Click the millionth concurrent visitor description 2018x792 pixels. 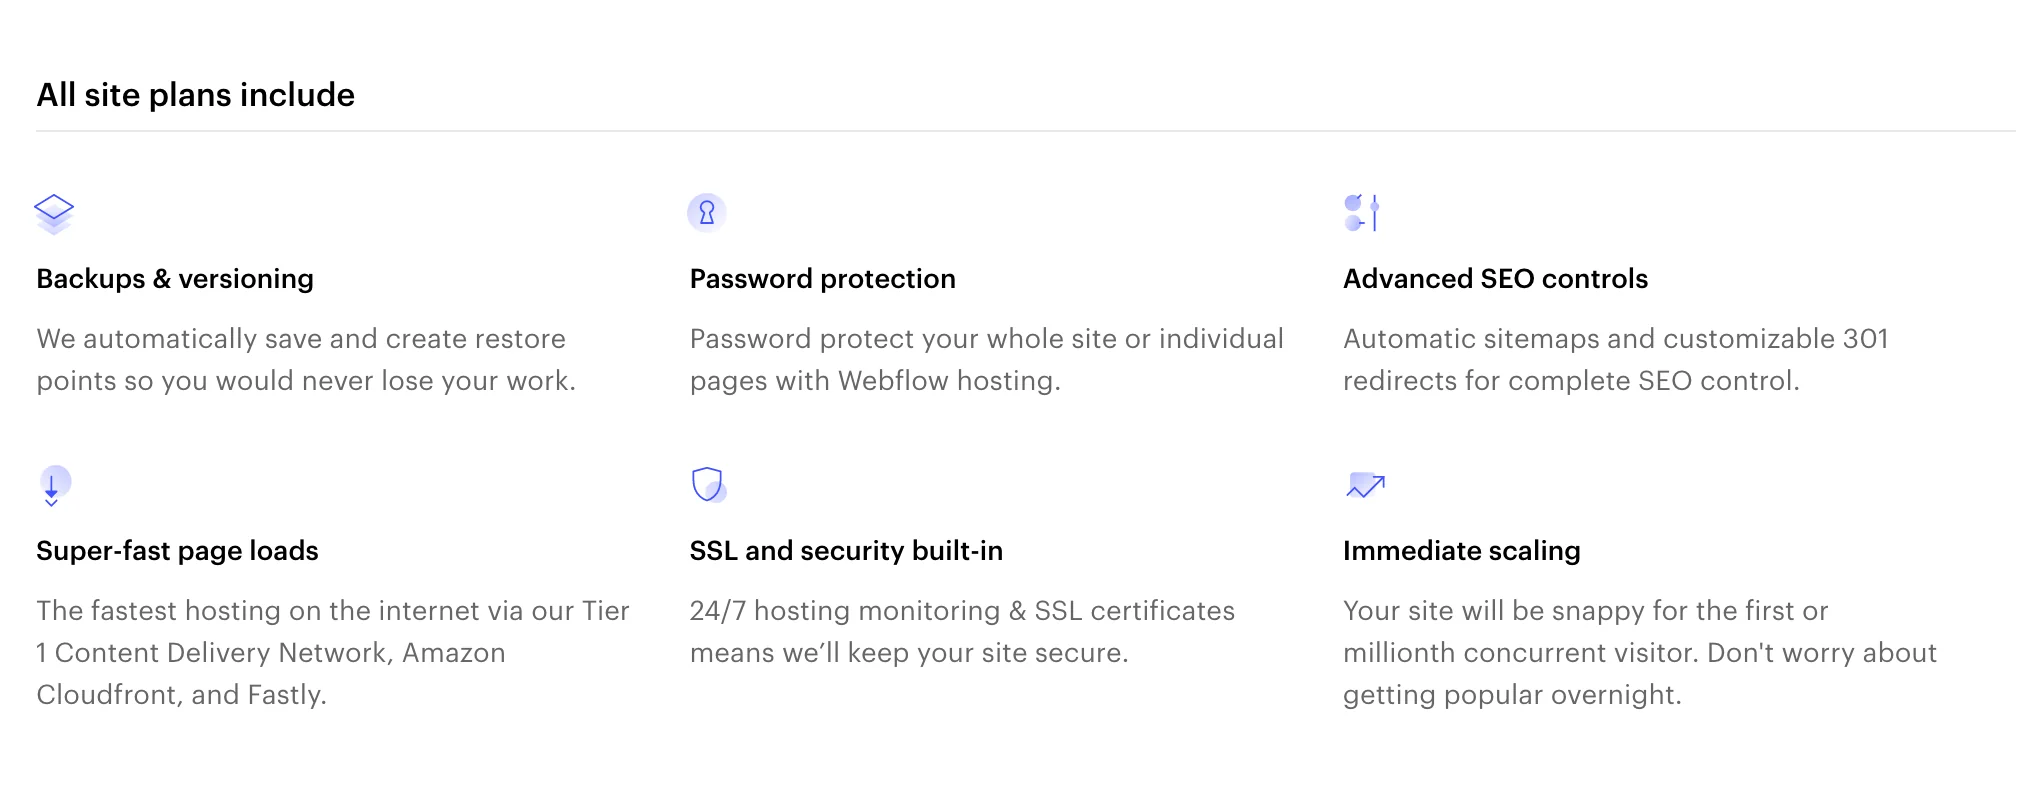coord(1639,652)
